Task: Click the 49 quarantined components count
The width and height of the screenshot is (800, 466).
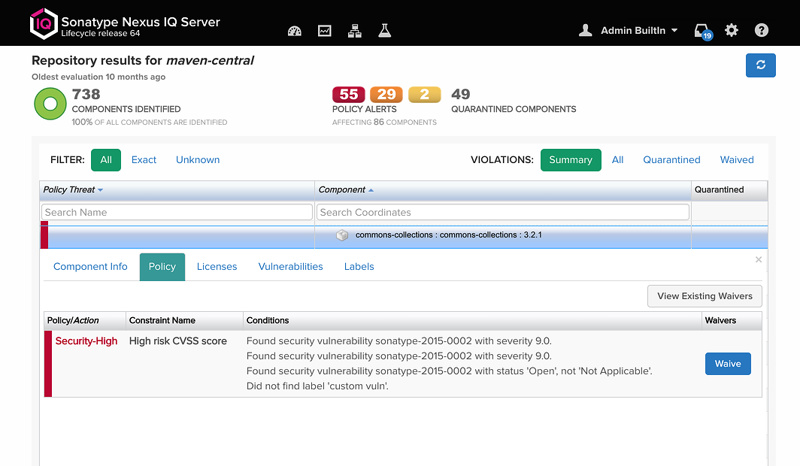Action: click(461, 94)
